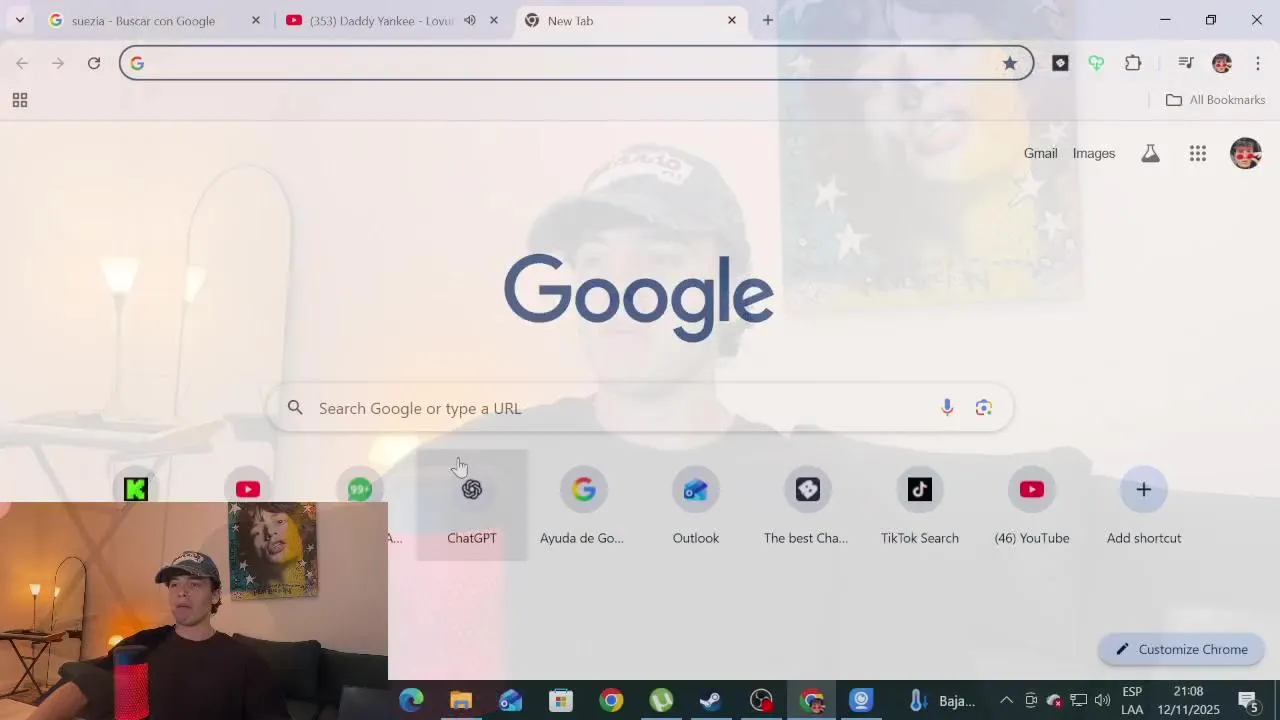Open the TikTok Search shortcut
This screenshot has width=1280, height=720.
tap(920, 505)
